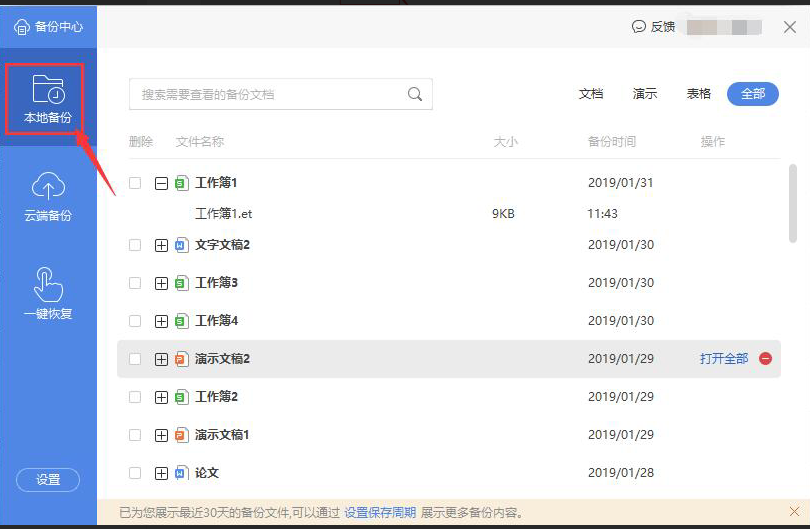Filter list by 文档 documents
The image size is (810, 529).
click(591, 94)
